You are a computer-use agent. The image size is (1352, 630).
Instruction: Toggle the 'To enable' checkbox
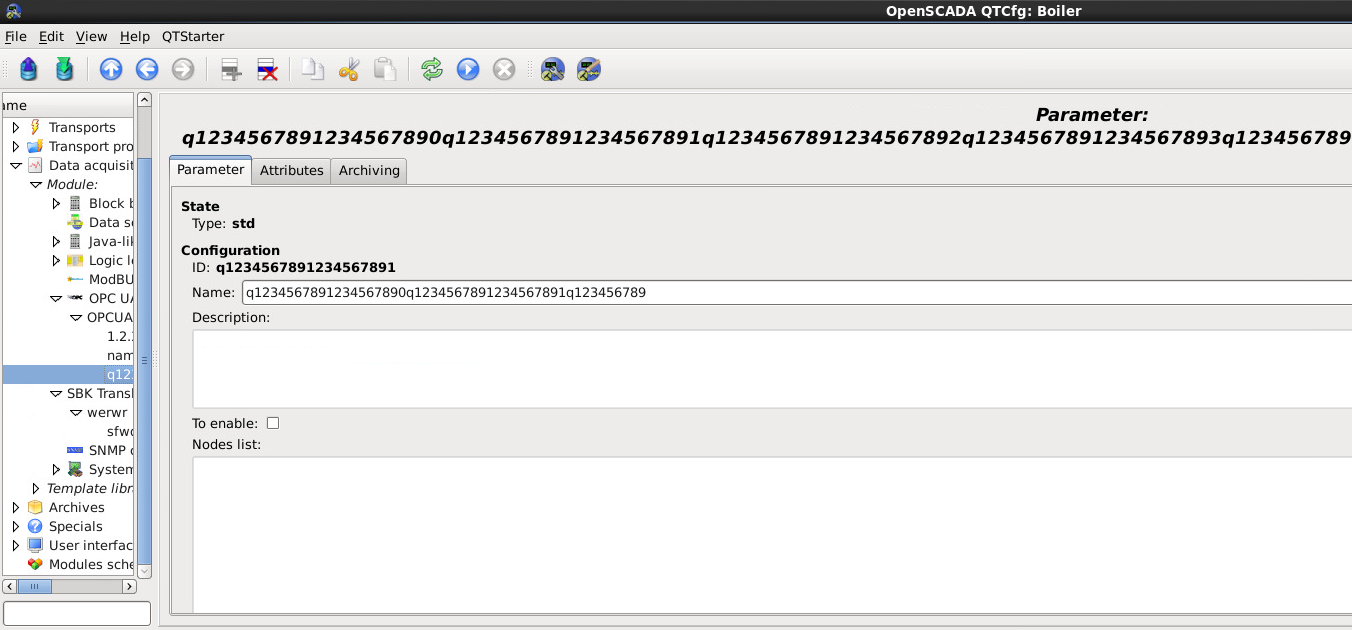[273, 423]
